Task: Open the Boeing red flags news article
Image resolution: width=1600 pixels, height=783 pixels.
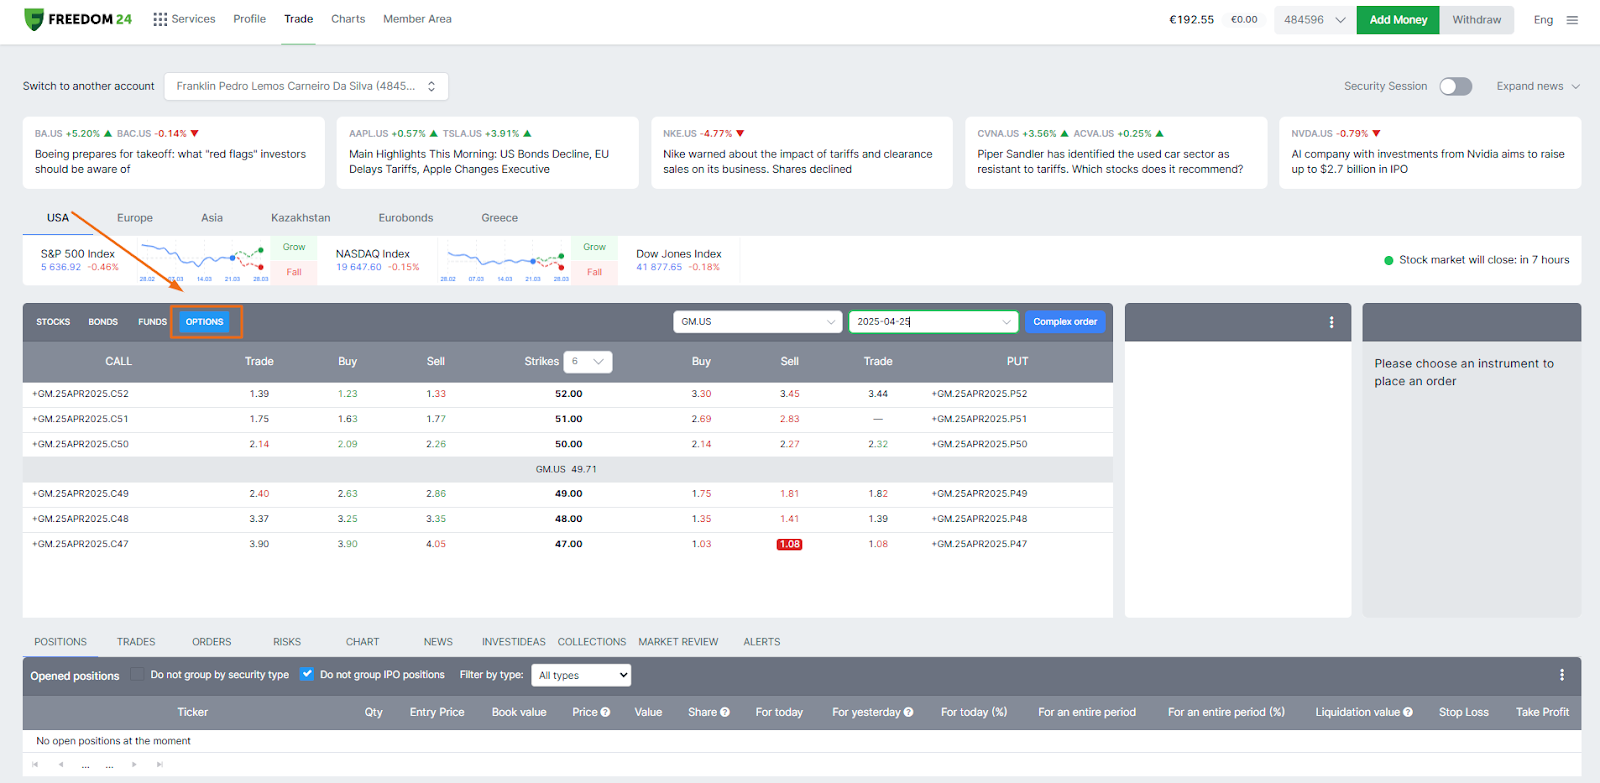Action: tap(174, 153)
